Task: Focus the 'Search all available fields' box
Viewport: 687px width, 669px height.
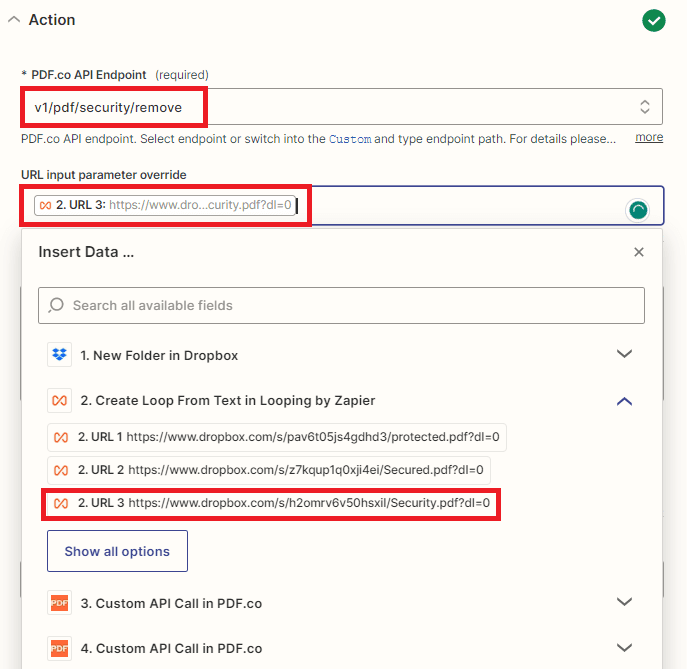Action: (341, 305)
